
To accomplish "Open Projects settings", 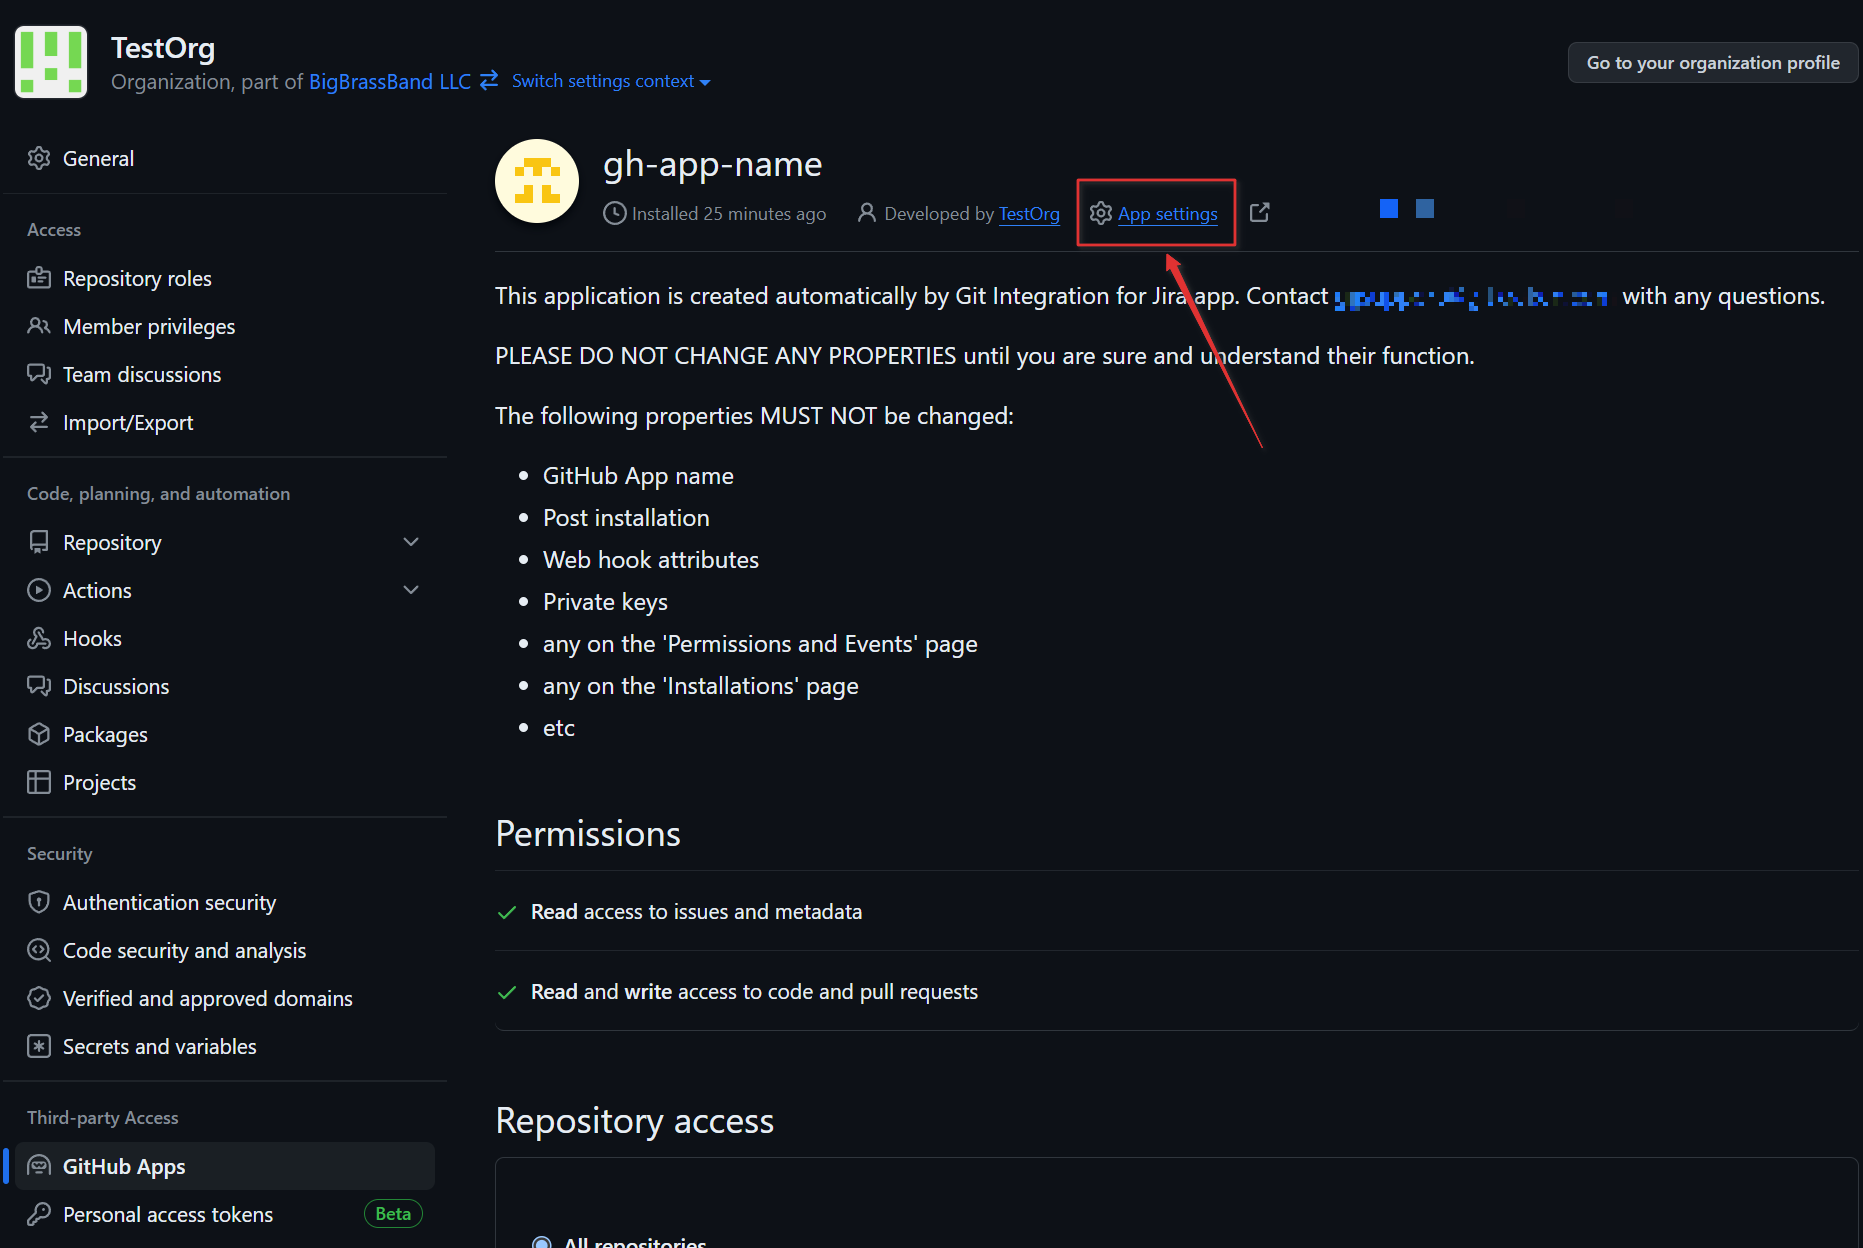I will pos(99,782).
